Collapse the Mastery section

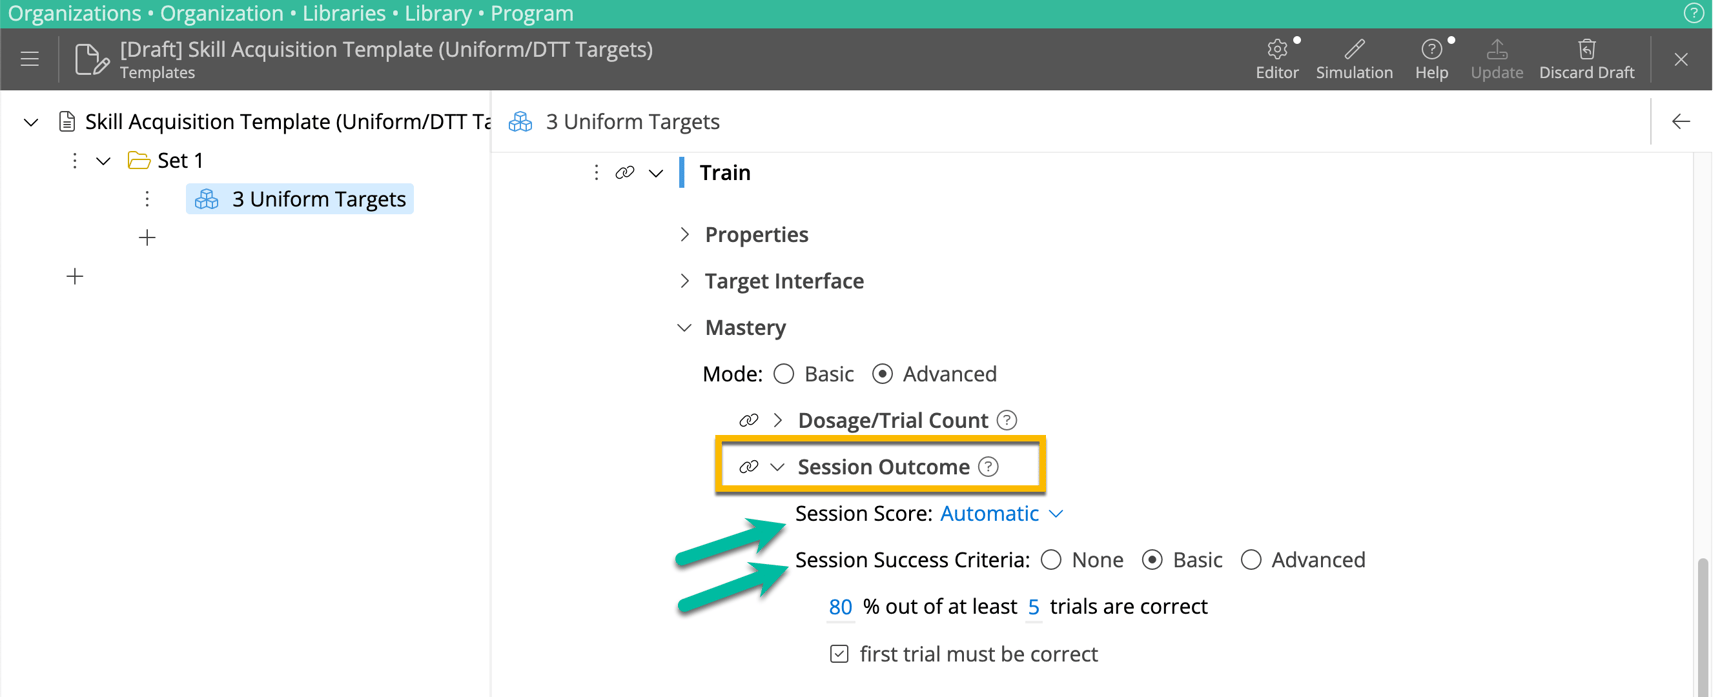point(684,327)
